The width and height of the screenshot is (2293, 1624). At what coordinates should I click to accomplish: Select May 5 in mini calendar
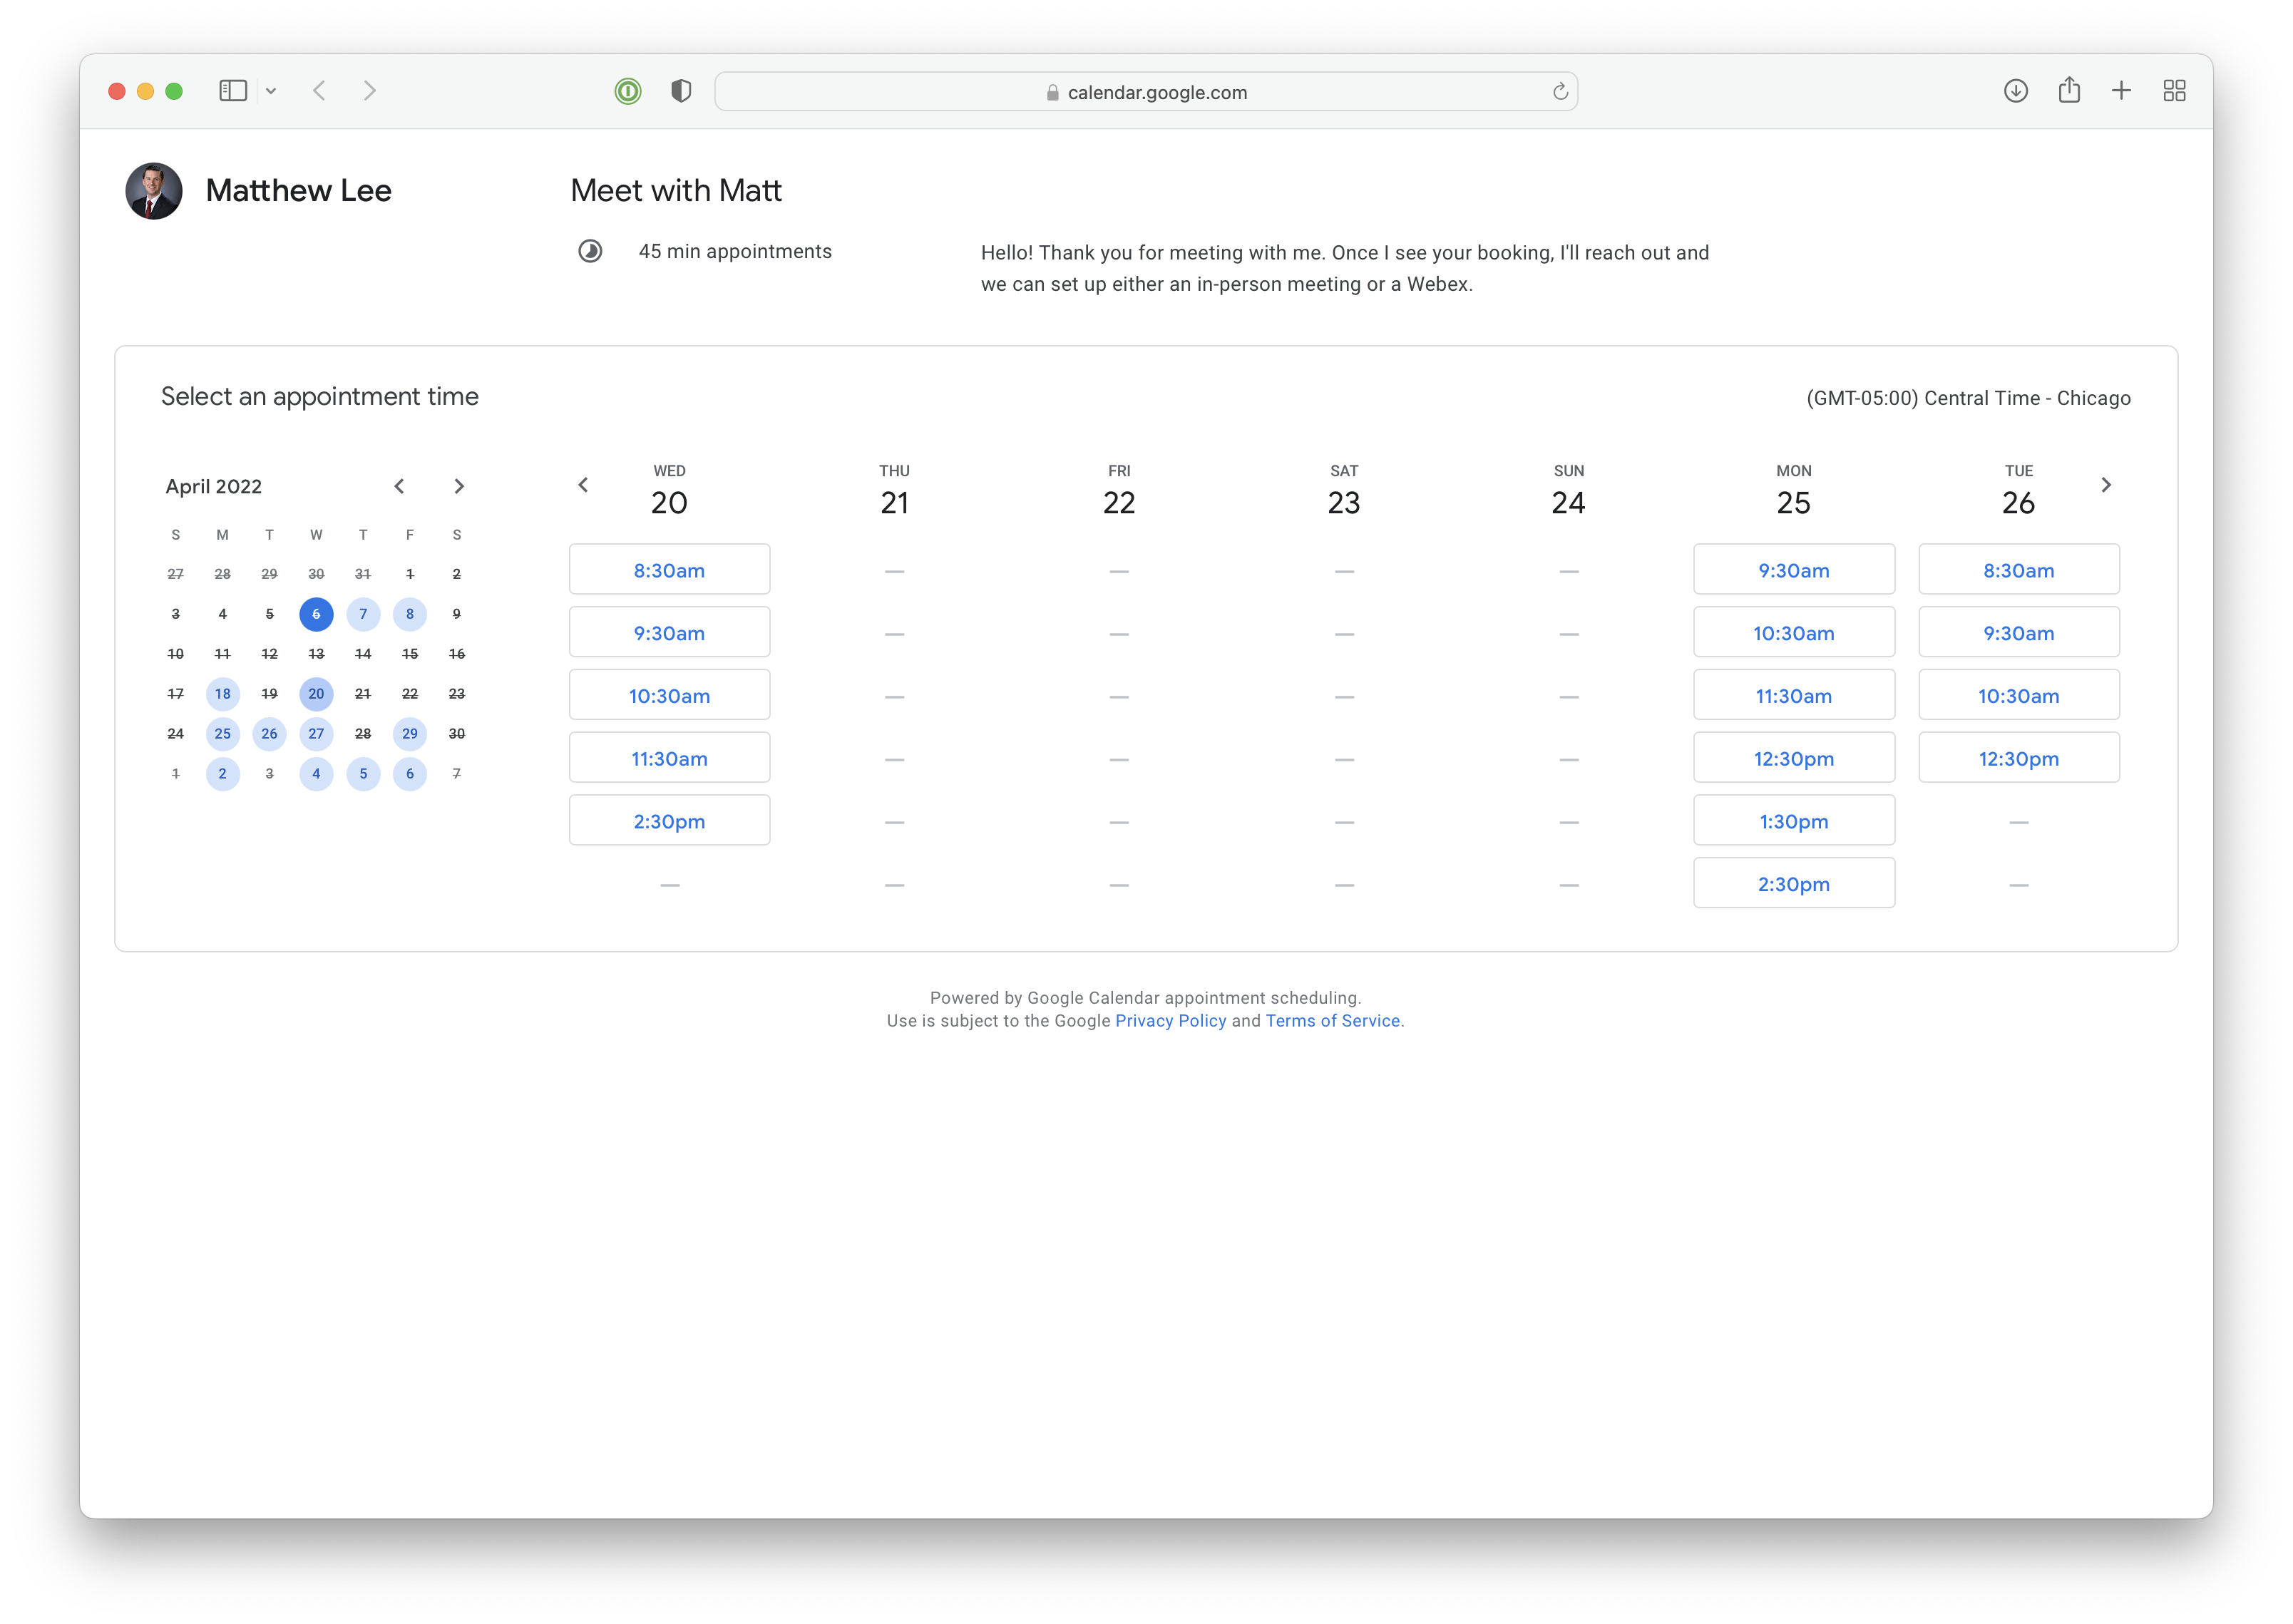click(x=363, y=774)
